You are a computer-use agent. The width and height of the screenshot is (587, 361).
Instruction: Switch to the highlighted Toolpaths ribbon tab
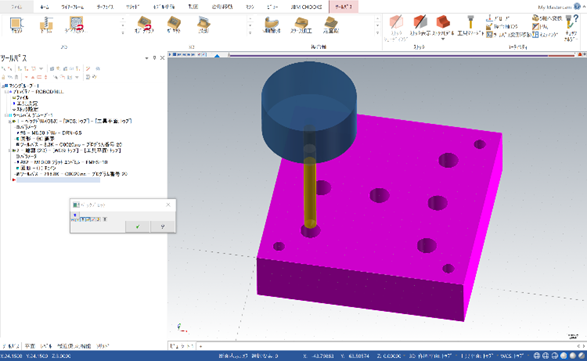pyautogui.click(x=343, y=7)
